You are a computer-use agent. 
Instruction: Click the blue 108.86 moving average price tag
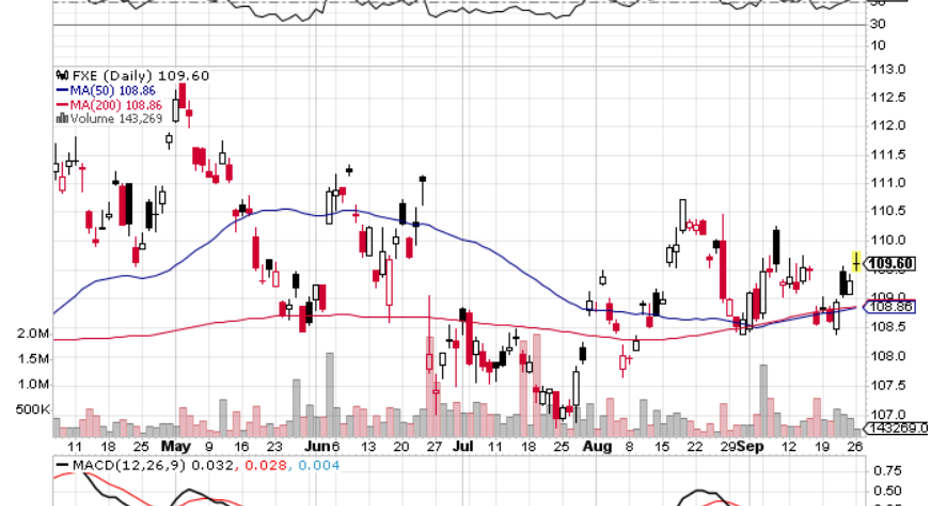(x=890, y=306)
